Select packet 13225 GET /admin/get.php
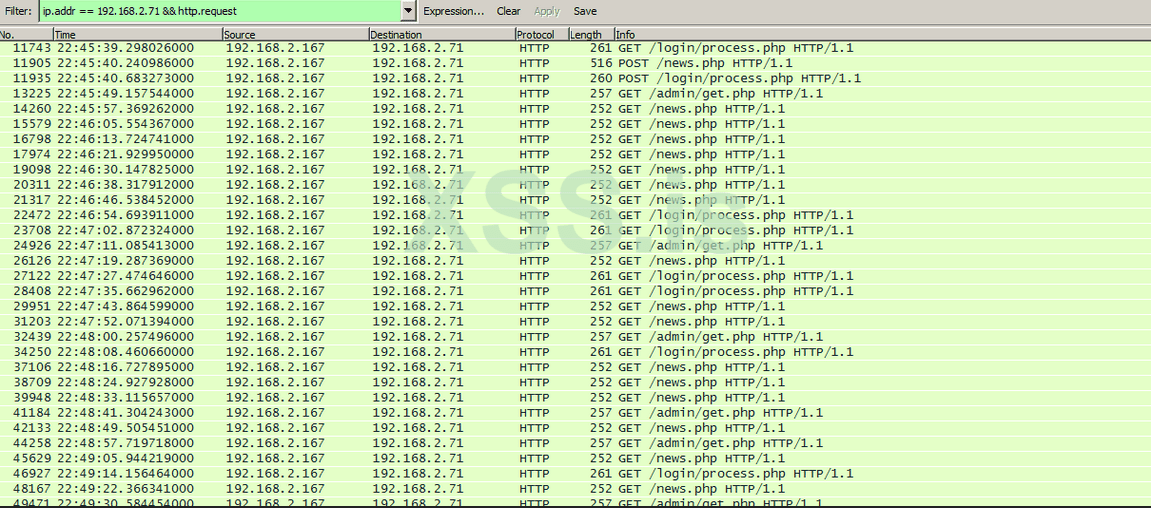Image resolution: width=1151 pixels, height=508 pixels. click(x=576, y=93)
